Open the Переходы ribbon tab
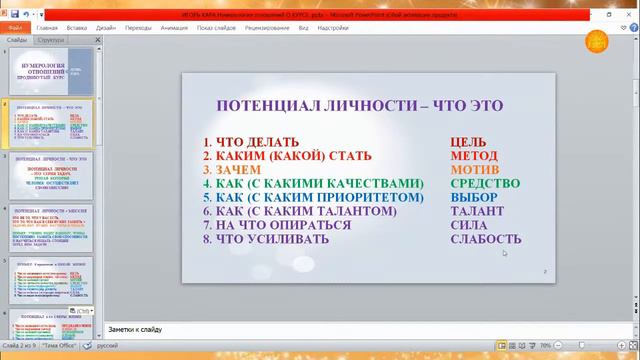The image size is (640, 360). tap(138, 28)
